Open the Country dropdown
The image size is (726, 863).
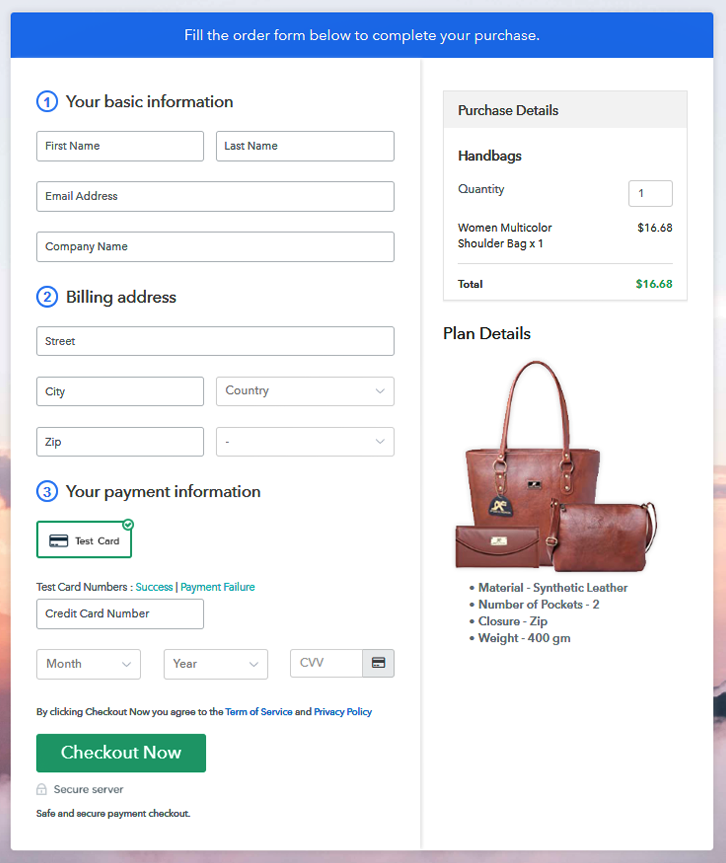point(305,391)
